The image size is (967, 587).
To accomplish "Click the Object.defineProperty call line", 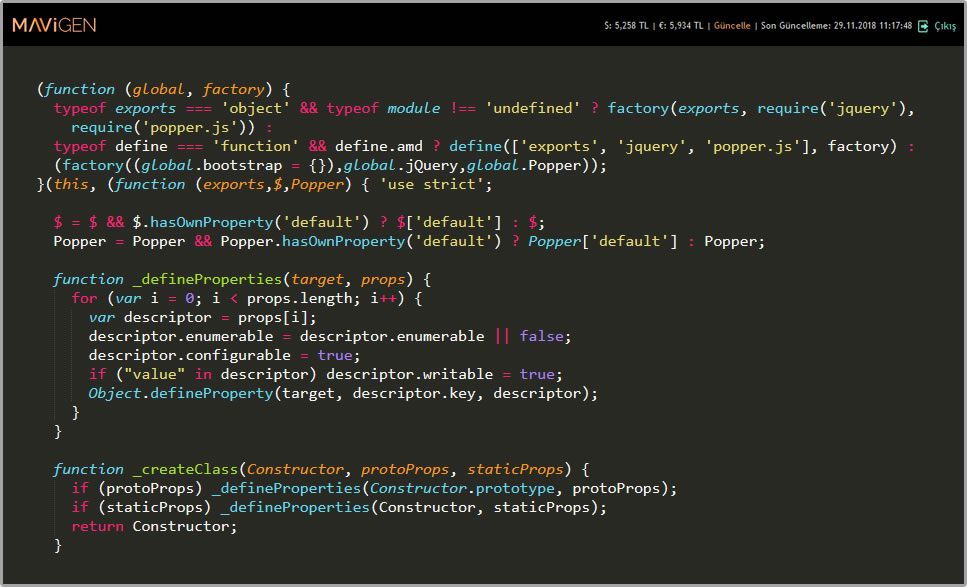I will [343, 393].
